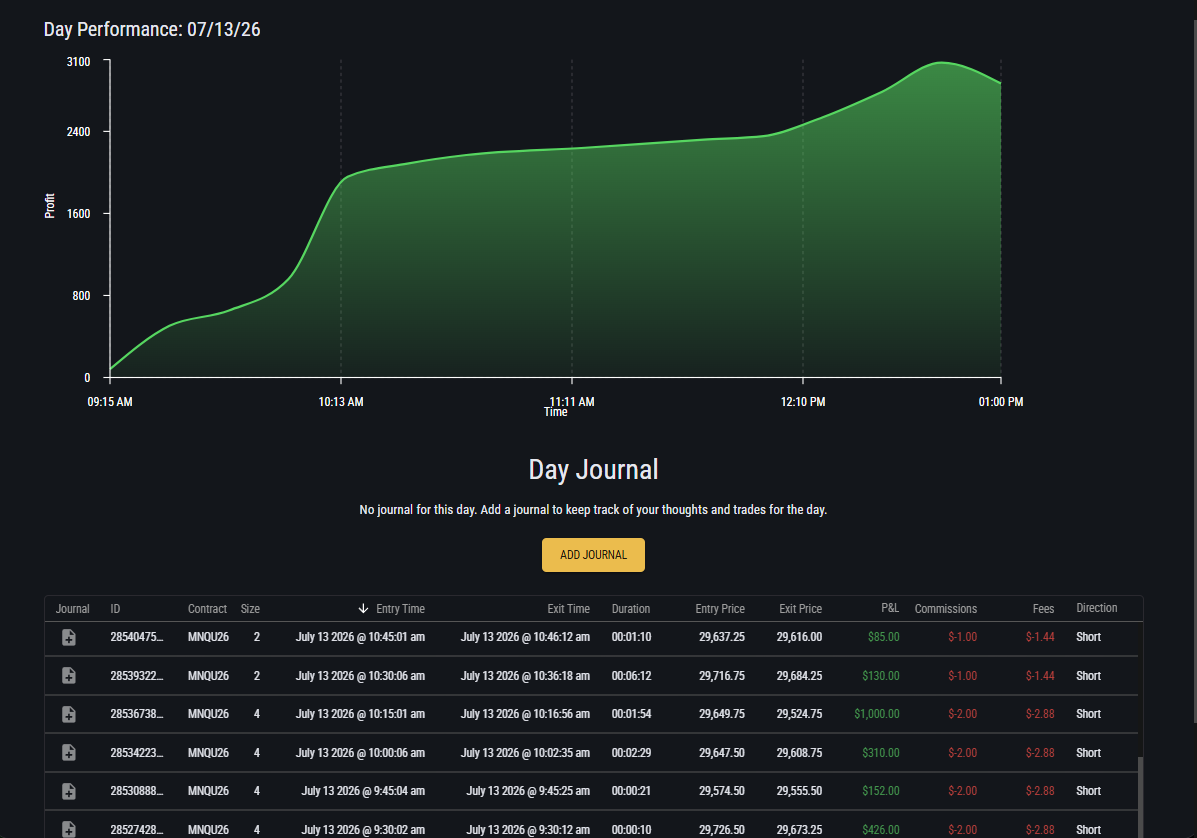Click the page vertical scrollbar
The width and height of the screenshot is (1197, 838).
tap(1193, 370)
